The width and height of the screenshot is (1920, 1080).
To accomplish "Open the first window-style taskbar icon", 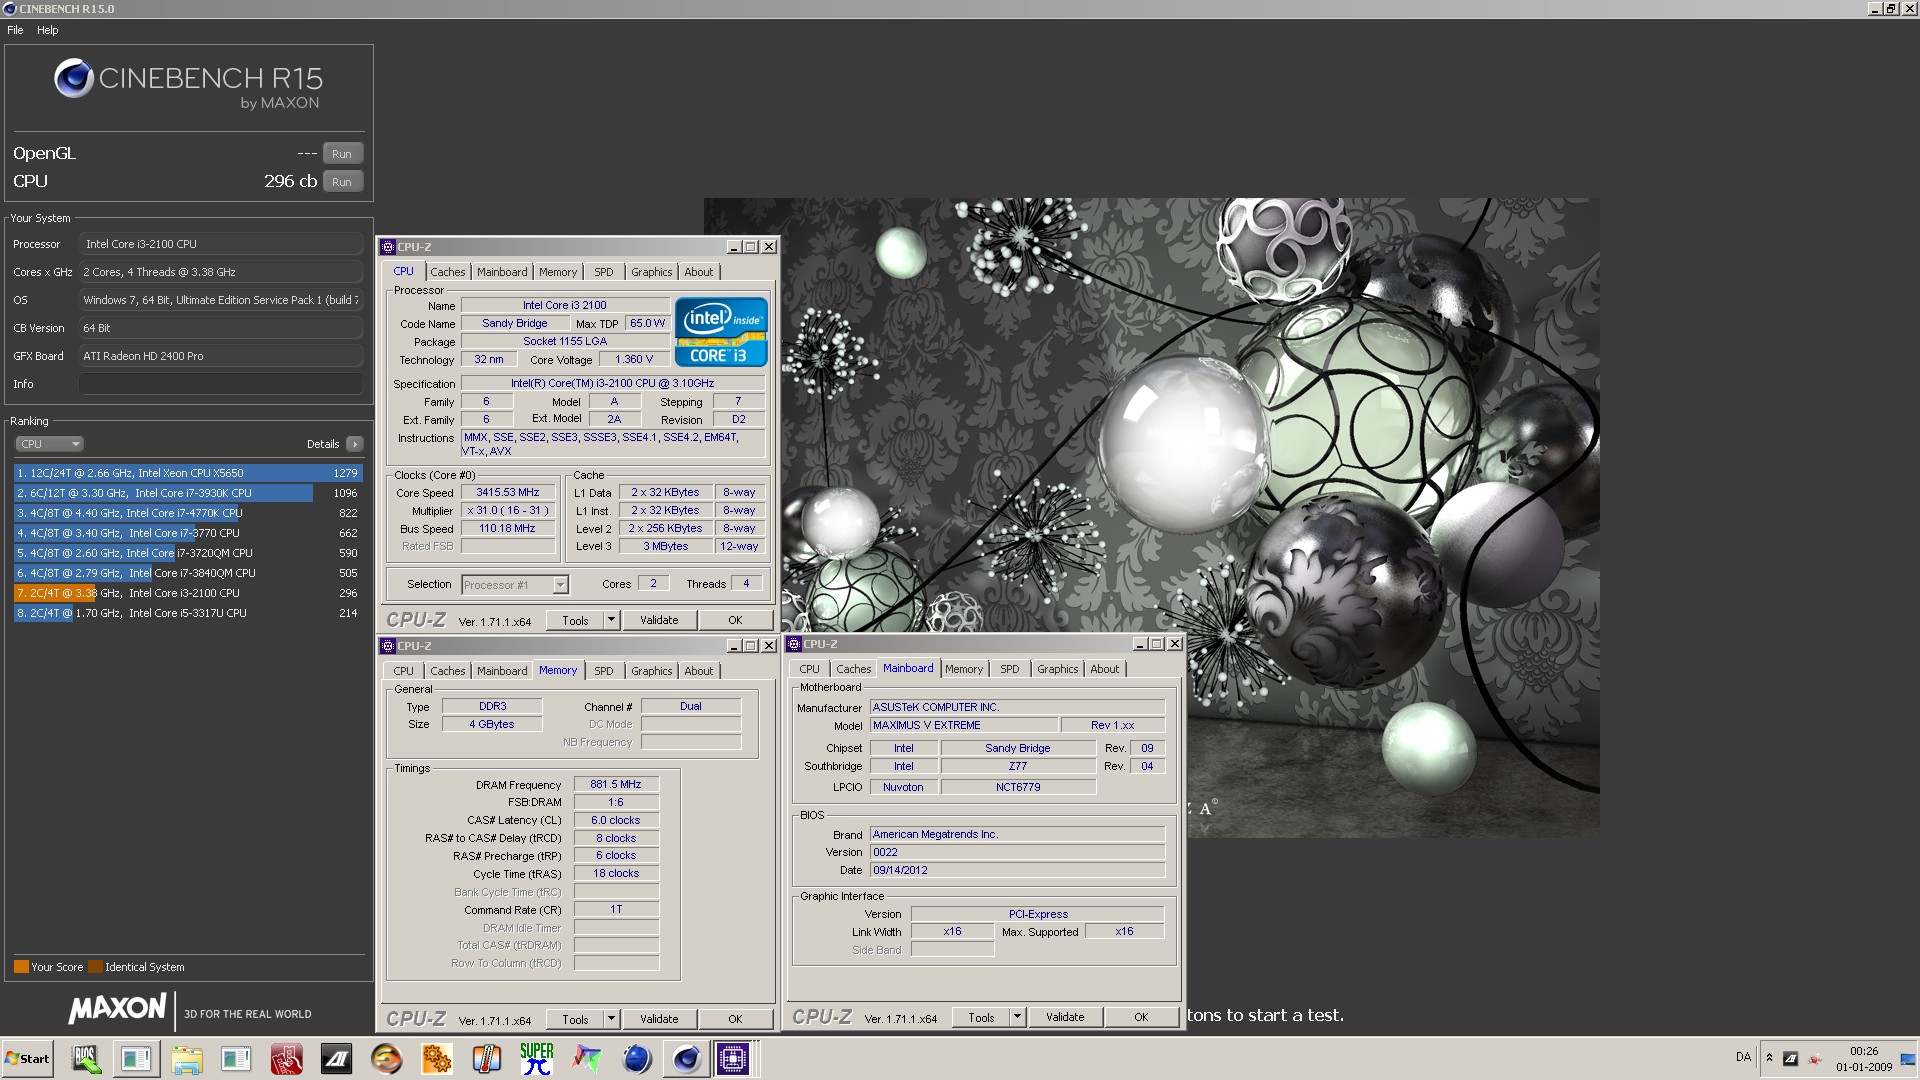I will click(137, 1058).
